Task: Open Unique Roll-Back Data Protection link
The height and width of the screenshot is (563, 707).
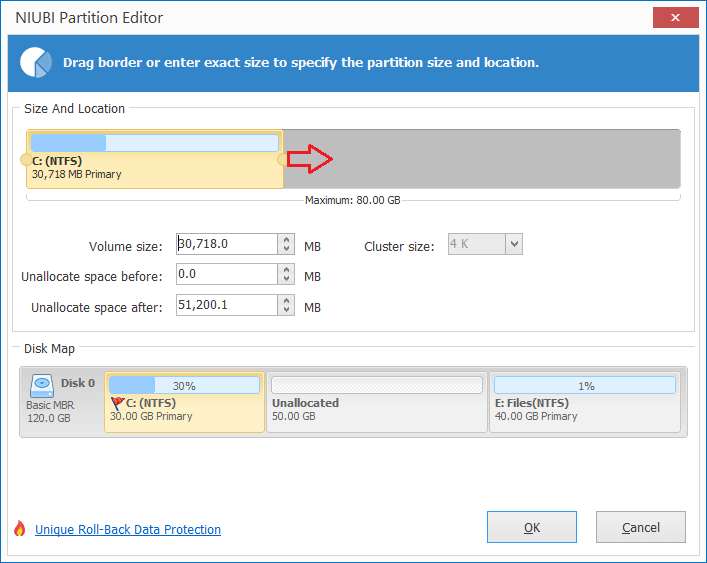Action: [128, 529]
